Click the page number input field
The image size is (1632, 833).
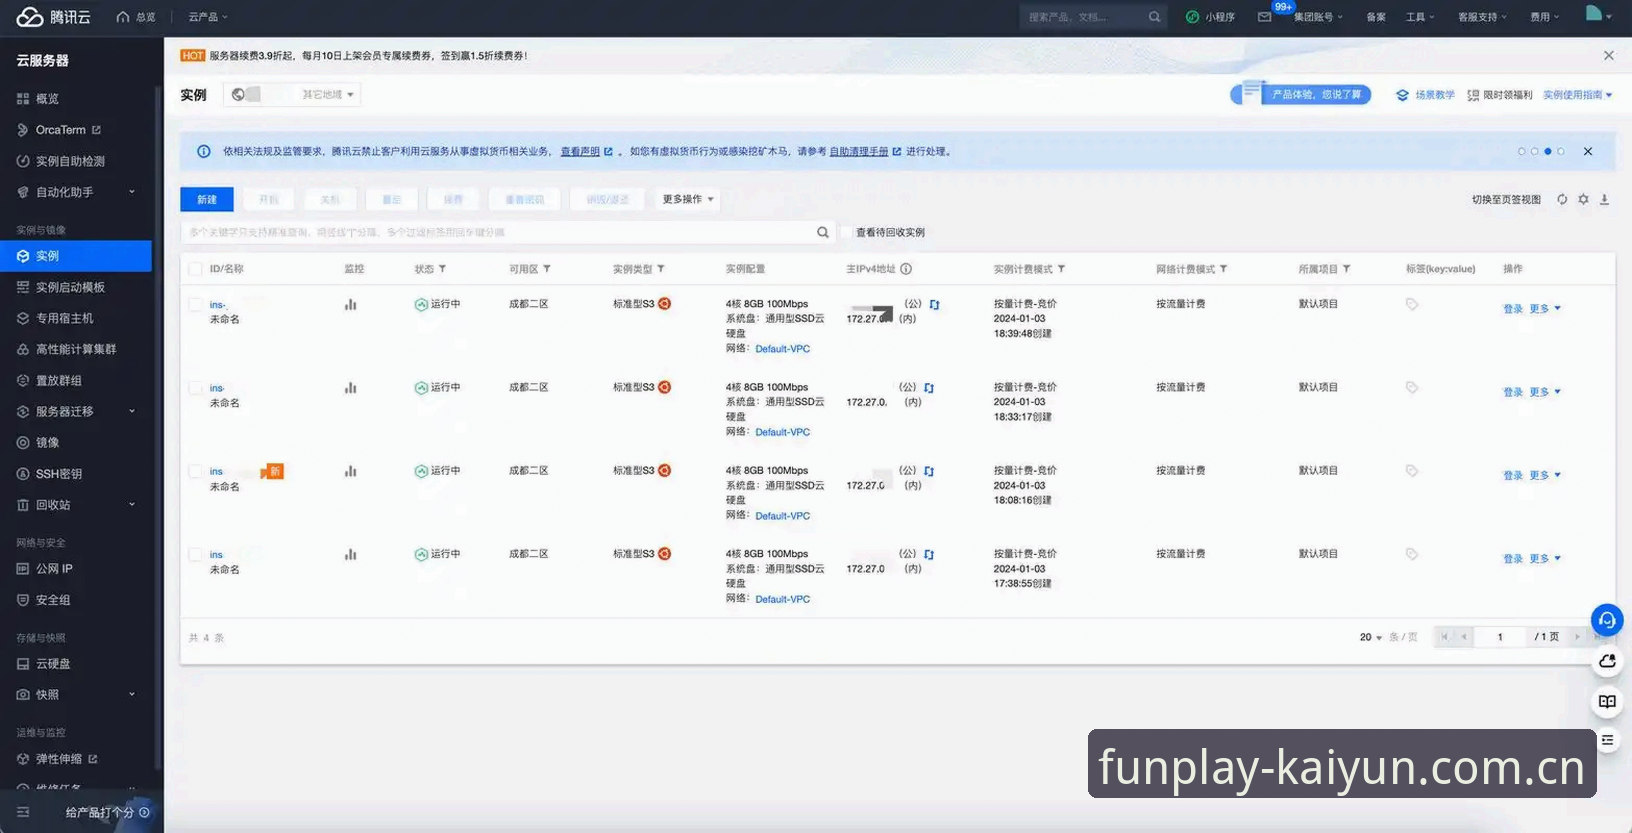point(1500,637)
